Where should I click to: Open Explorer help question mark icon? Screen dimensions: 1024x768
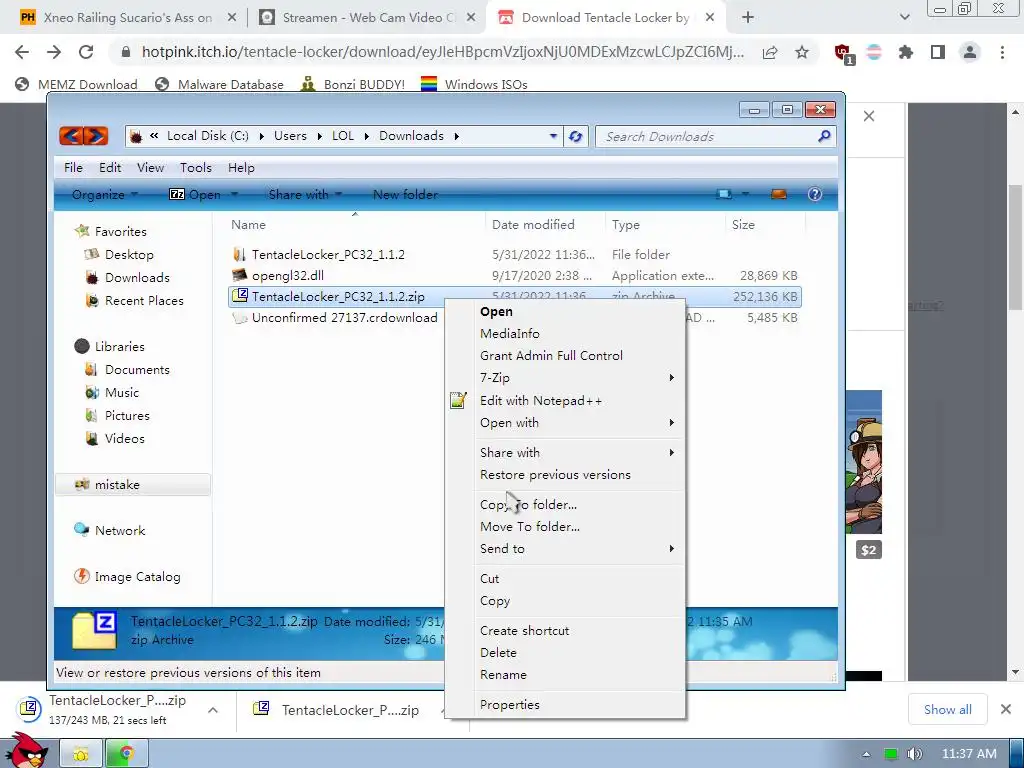[814, 194]
